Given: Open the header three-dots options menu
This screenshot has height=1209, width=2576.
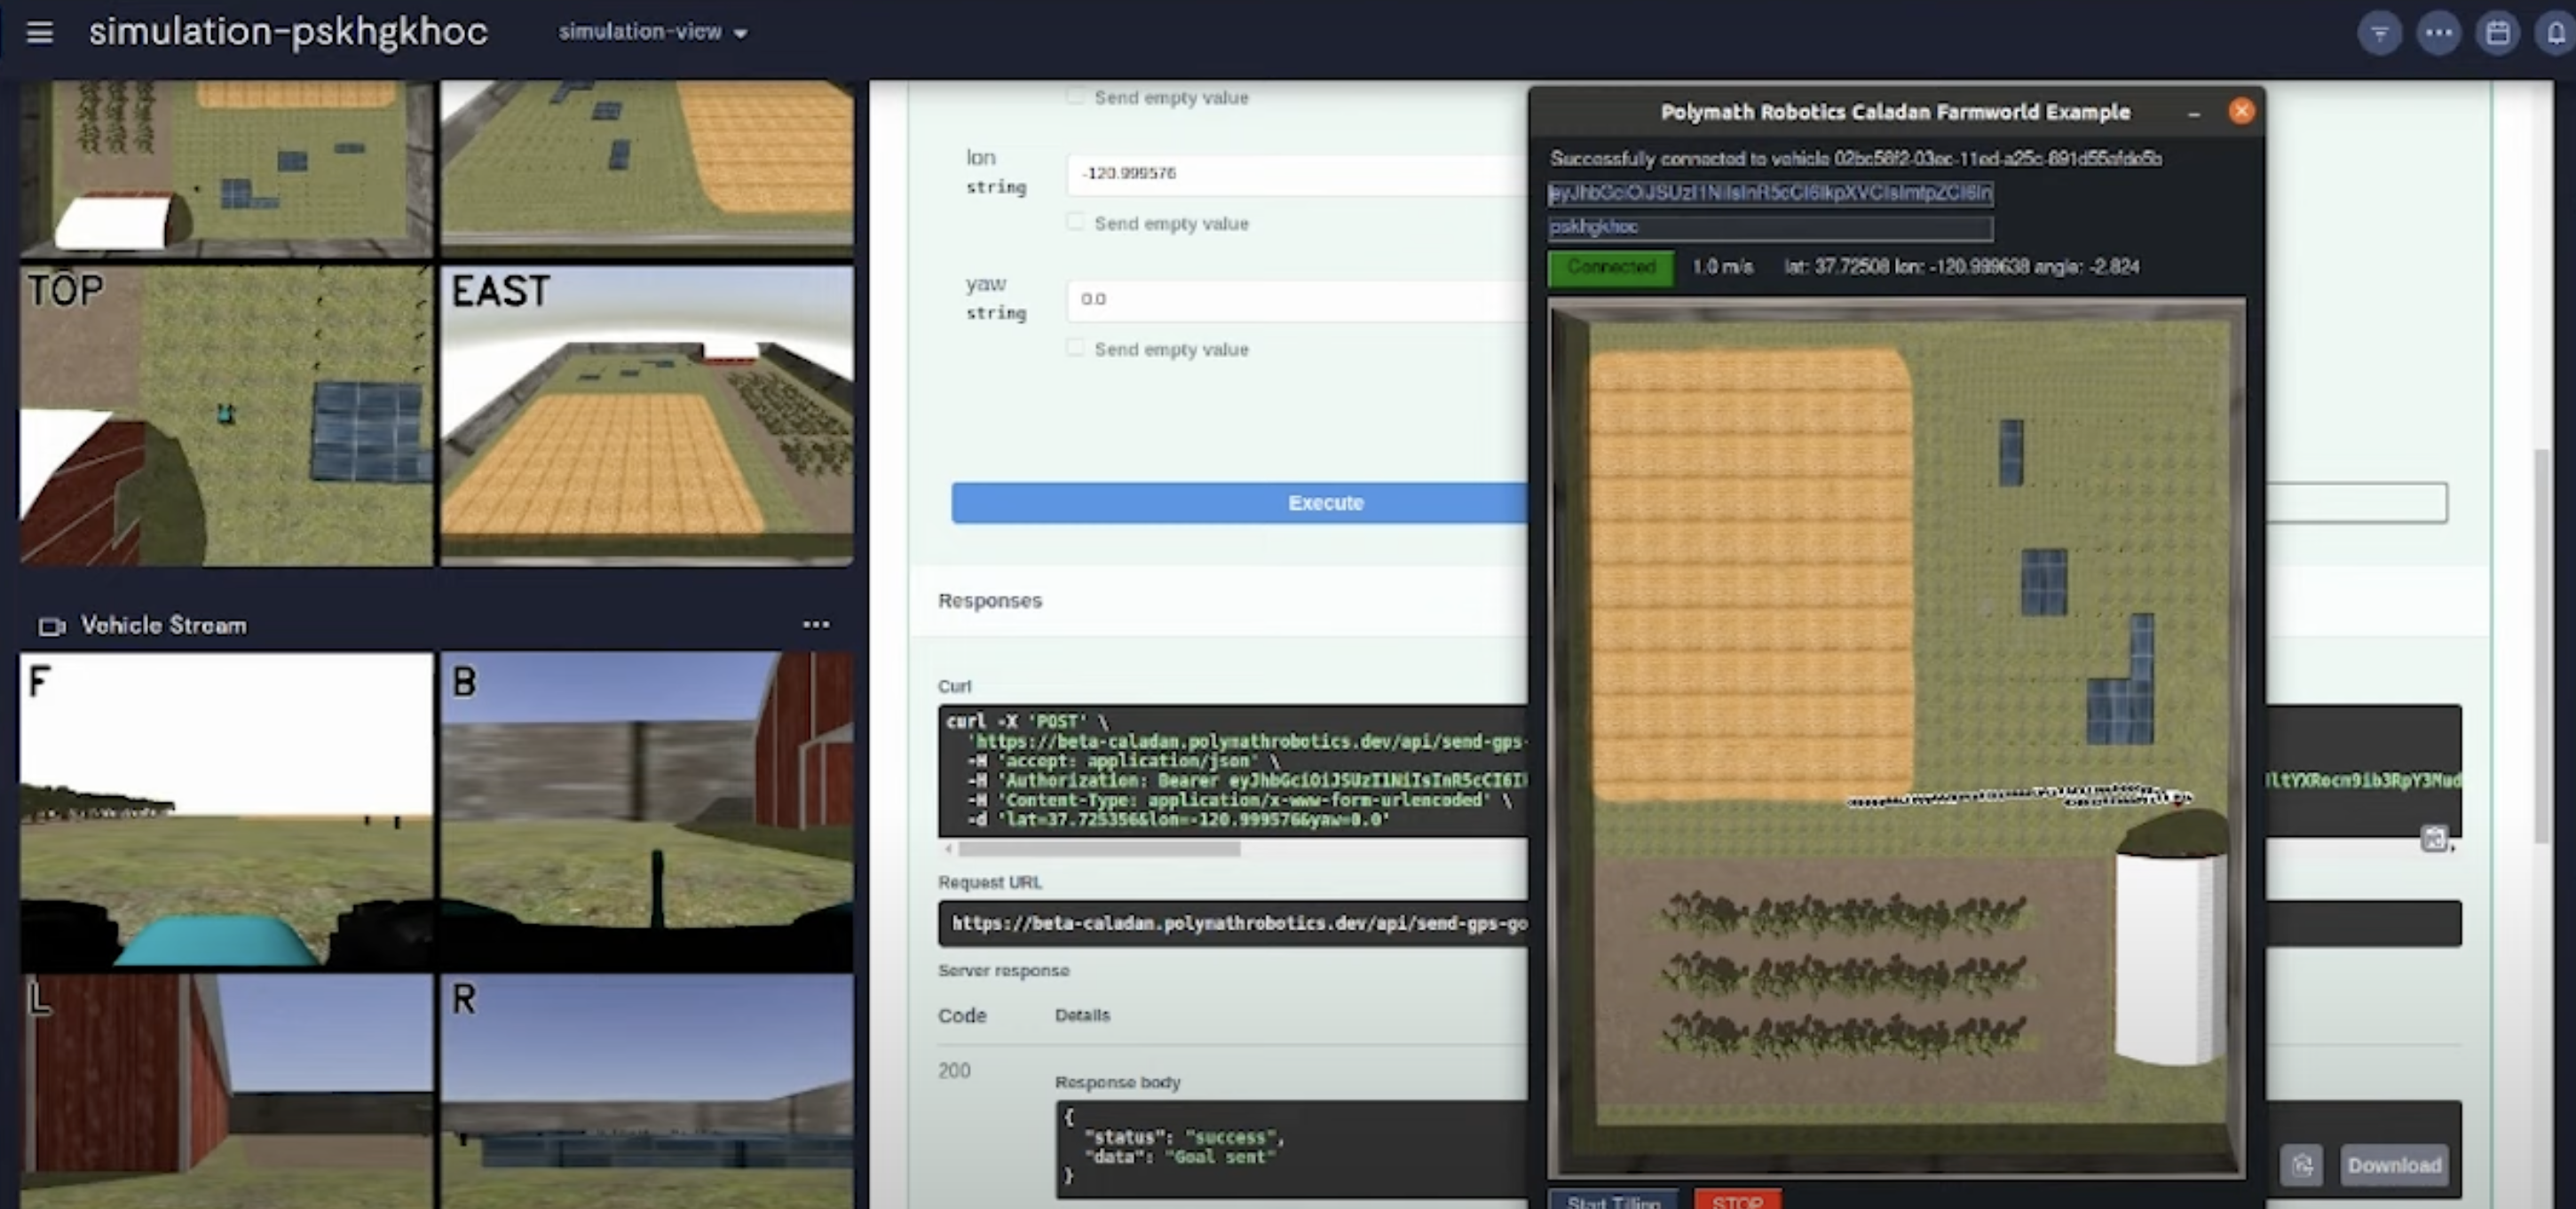Looking at the screenshot, I should coord(2438,34).
